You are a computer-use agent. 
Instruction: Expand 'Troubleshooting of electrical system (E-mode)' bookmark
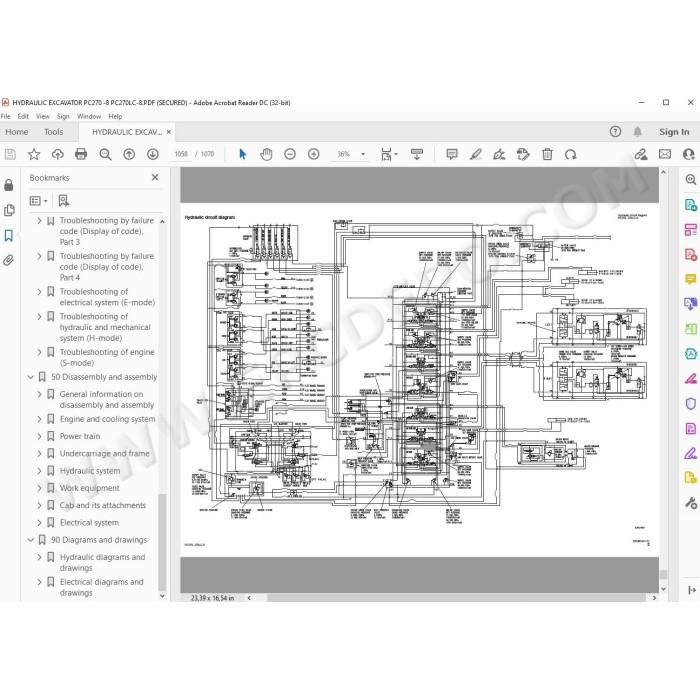pyautogui.click(x=39, y=292)
